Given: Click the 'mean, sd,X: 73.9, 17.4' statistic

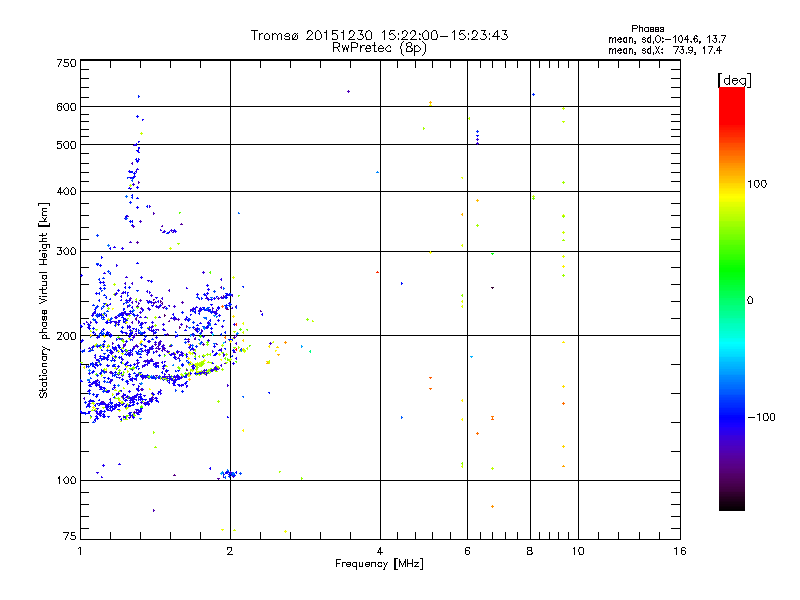Looking at the screenshot, I should pyautogui.click(x=665, y=51).
